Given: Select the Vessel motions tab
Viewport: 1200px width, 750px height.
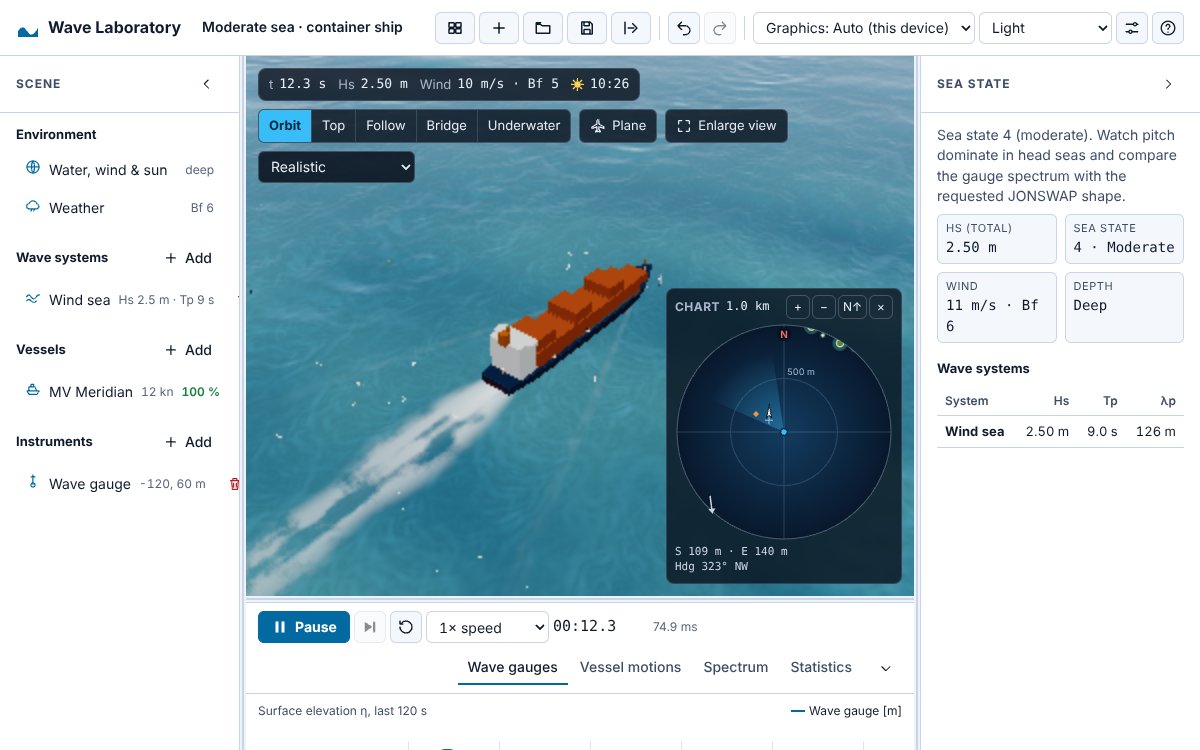Looking at the screenshot, I should pyautogui.click(x=630, y=667).
